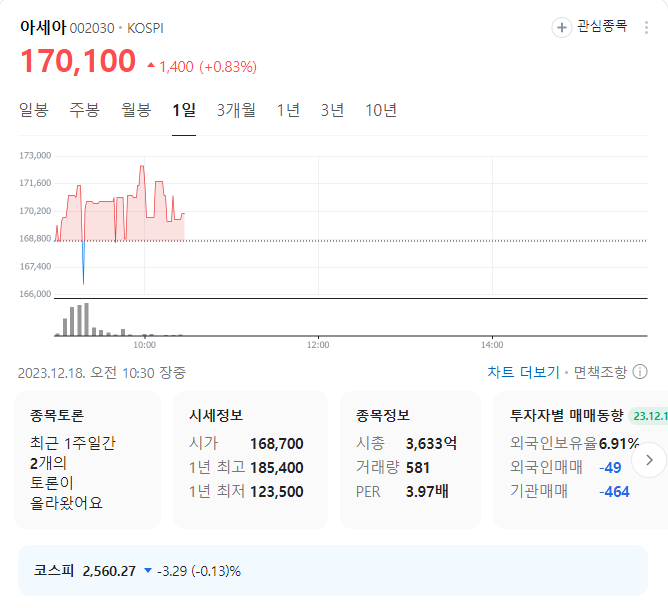Click the 167,400 y-axis label
Screen dimensions: 668x608
(x=35, y=266)
